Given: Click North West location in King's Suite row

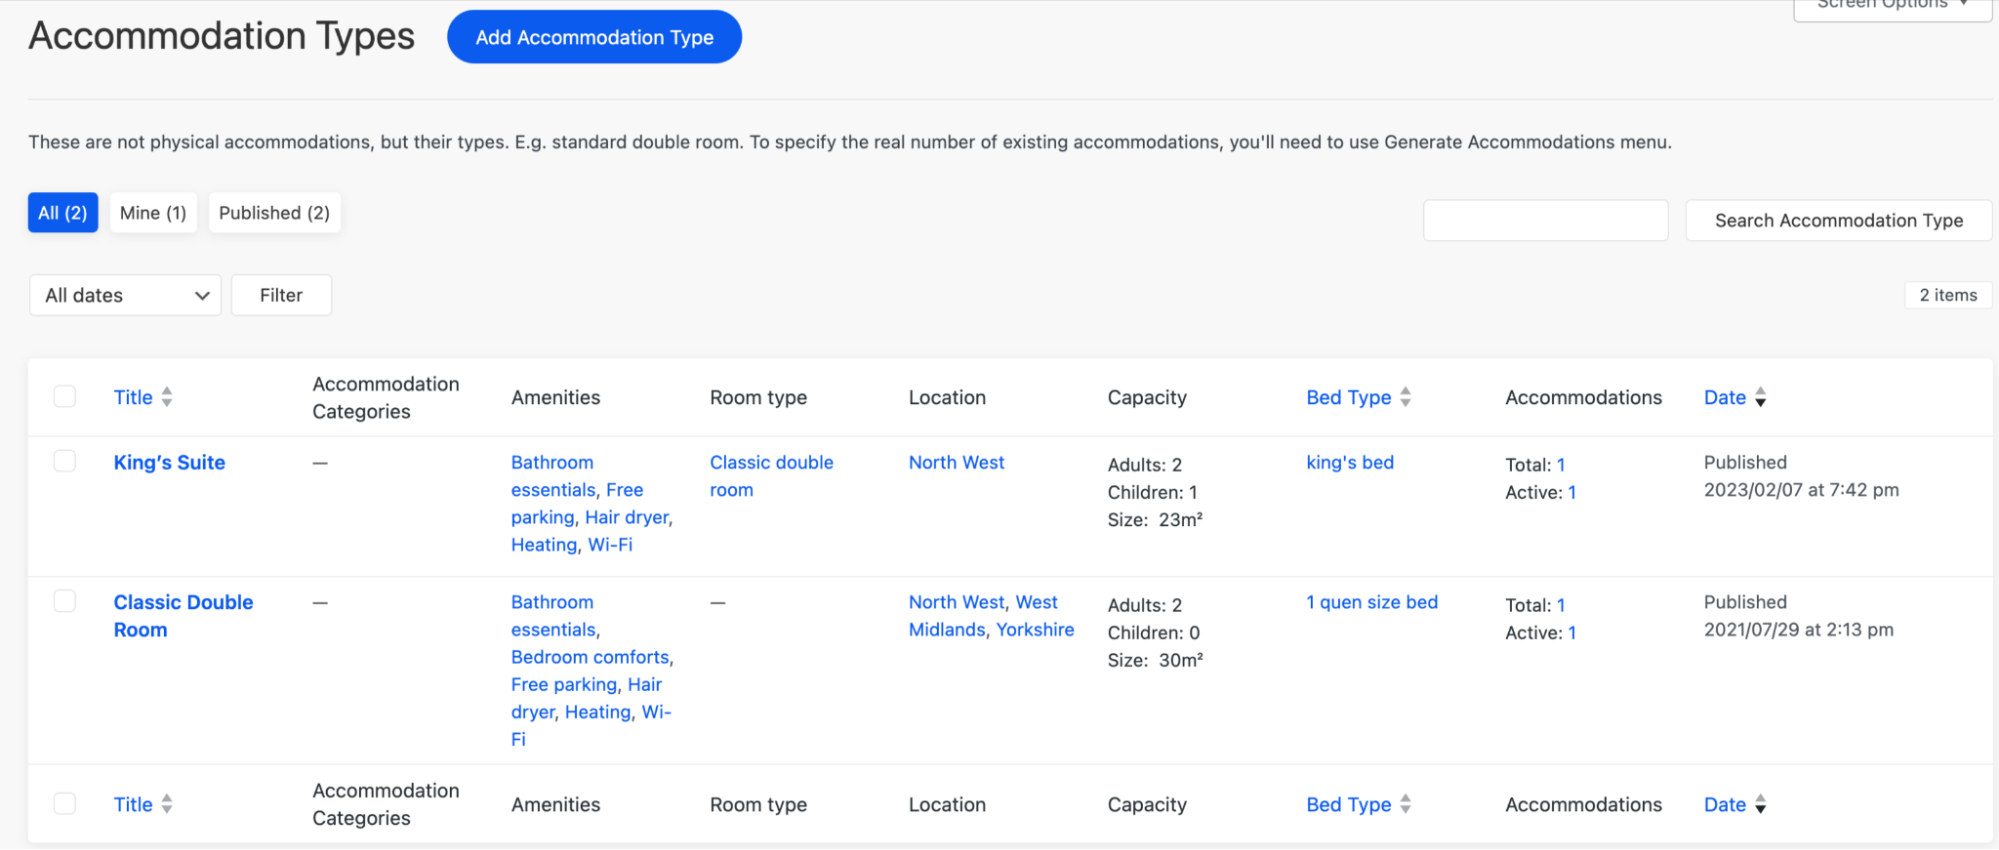Looking at the screenshot, I should click(956, 462).
